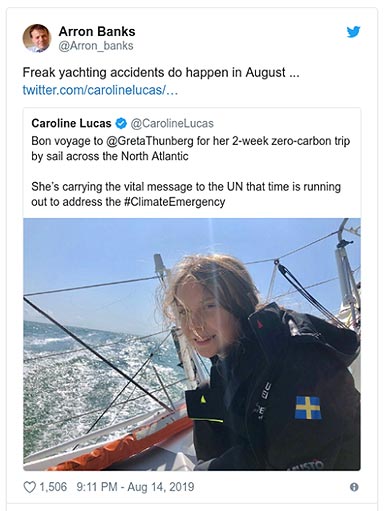Click the Swedish flag patch in photo
The height and width of the screenshot is (511, 384).
point(308,407)
